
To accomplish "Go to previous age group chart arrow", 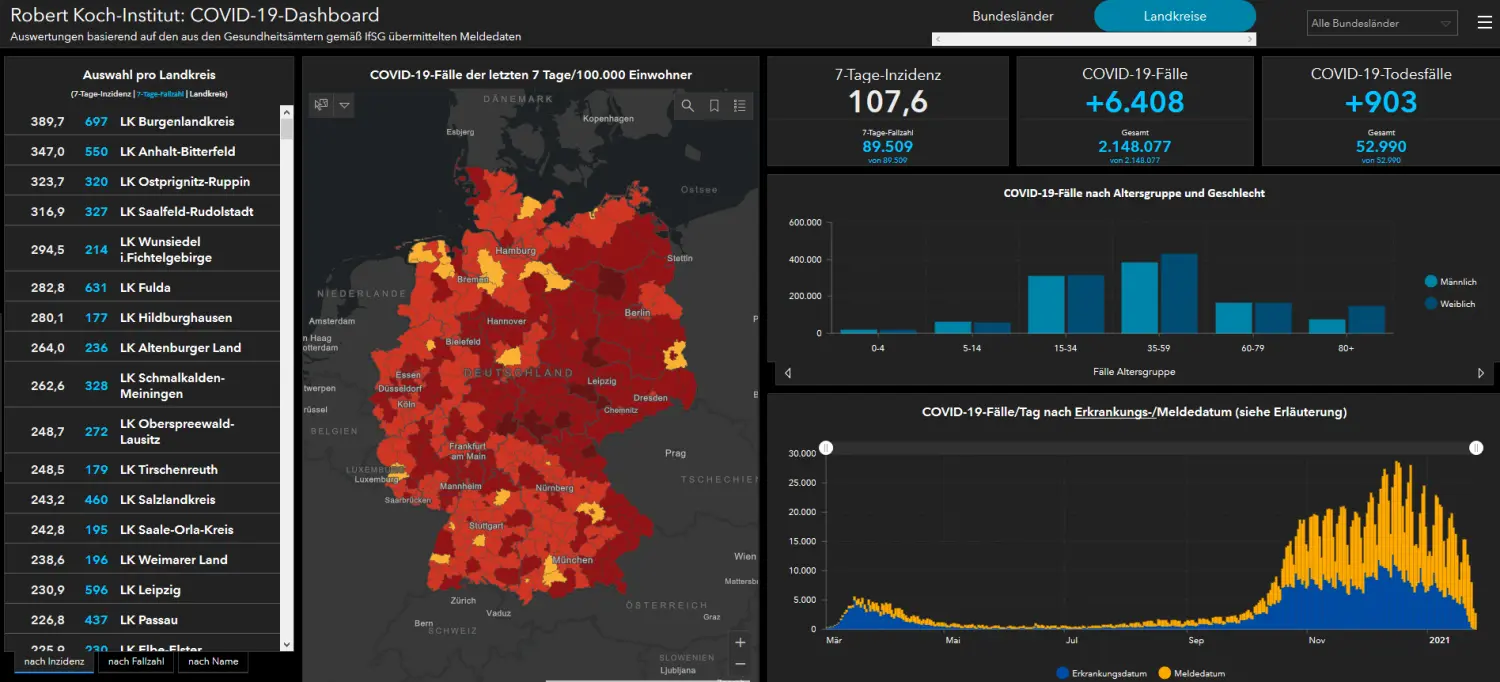I will (788, 373).
